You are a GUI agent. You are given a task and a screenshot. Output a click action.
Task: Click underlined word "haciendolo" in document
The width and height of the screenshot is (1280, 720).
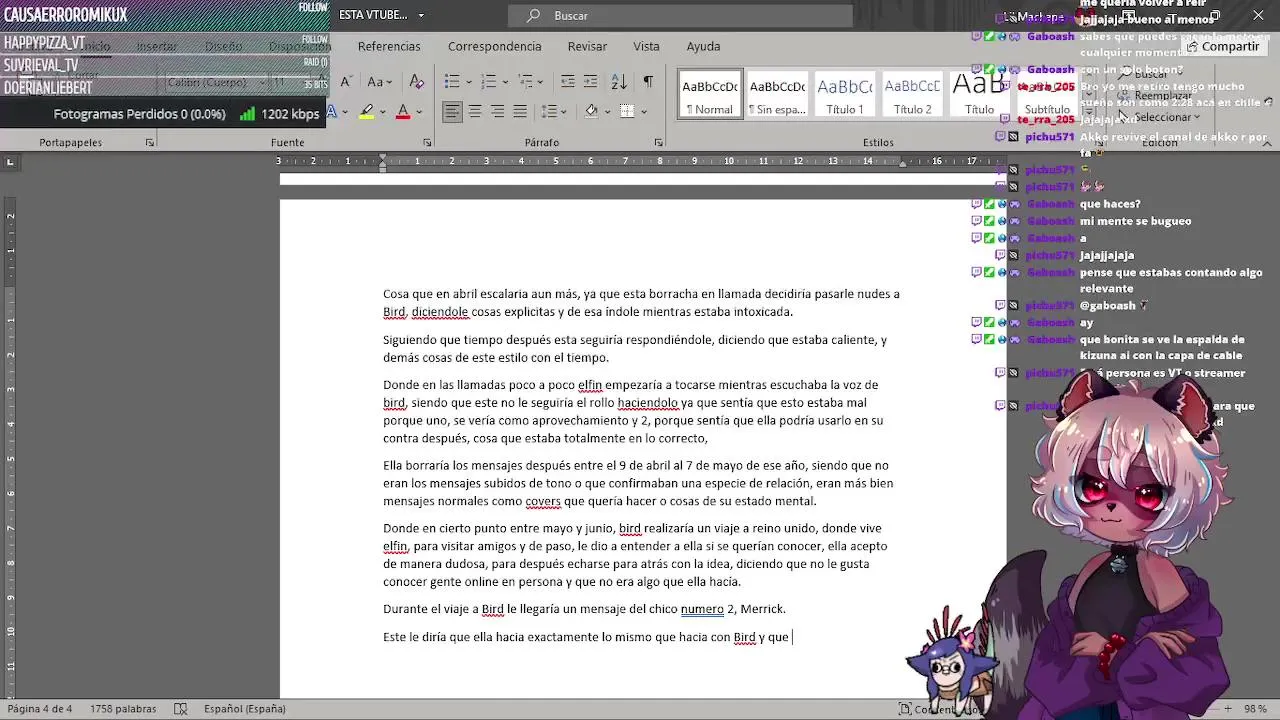648,403
